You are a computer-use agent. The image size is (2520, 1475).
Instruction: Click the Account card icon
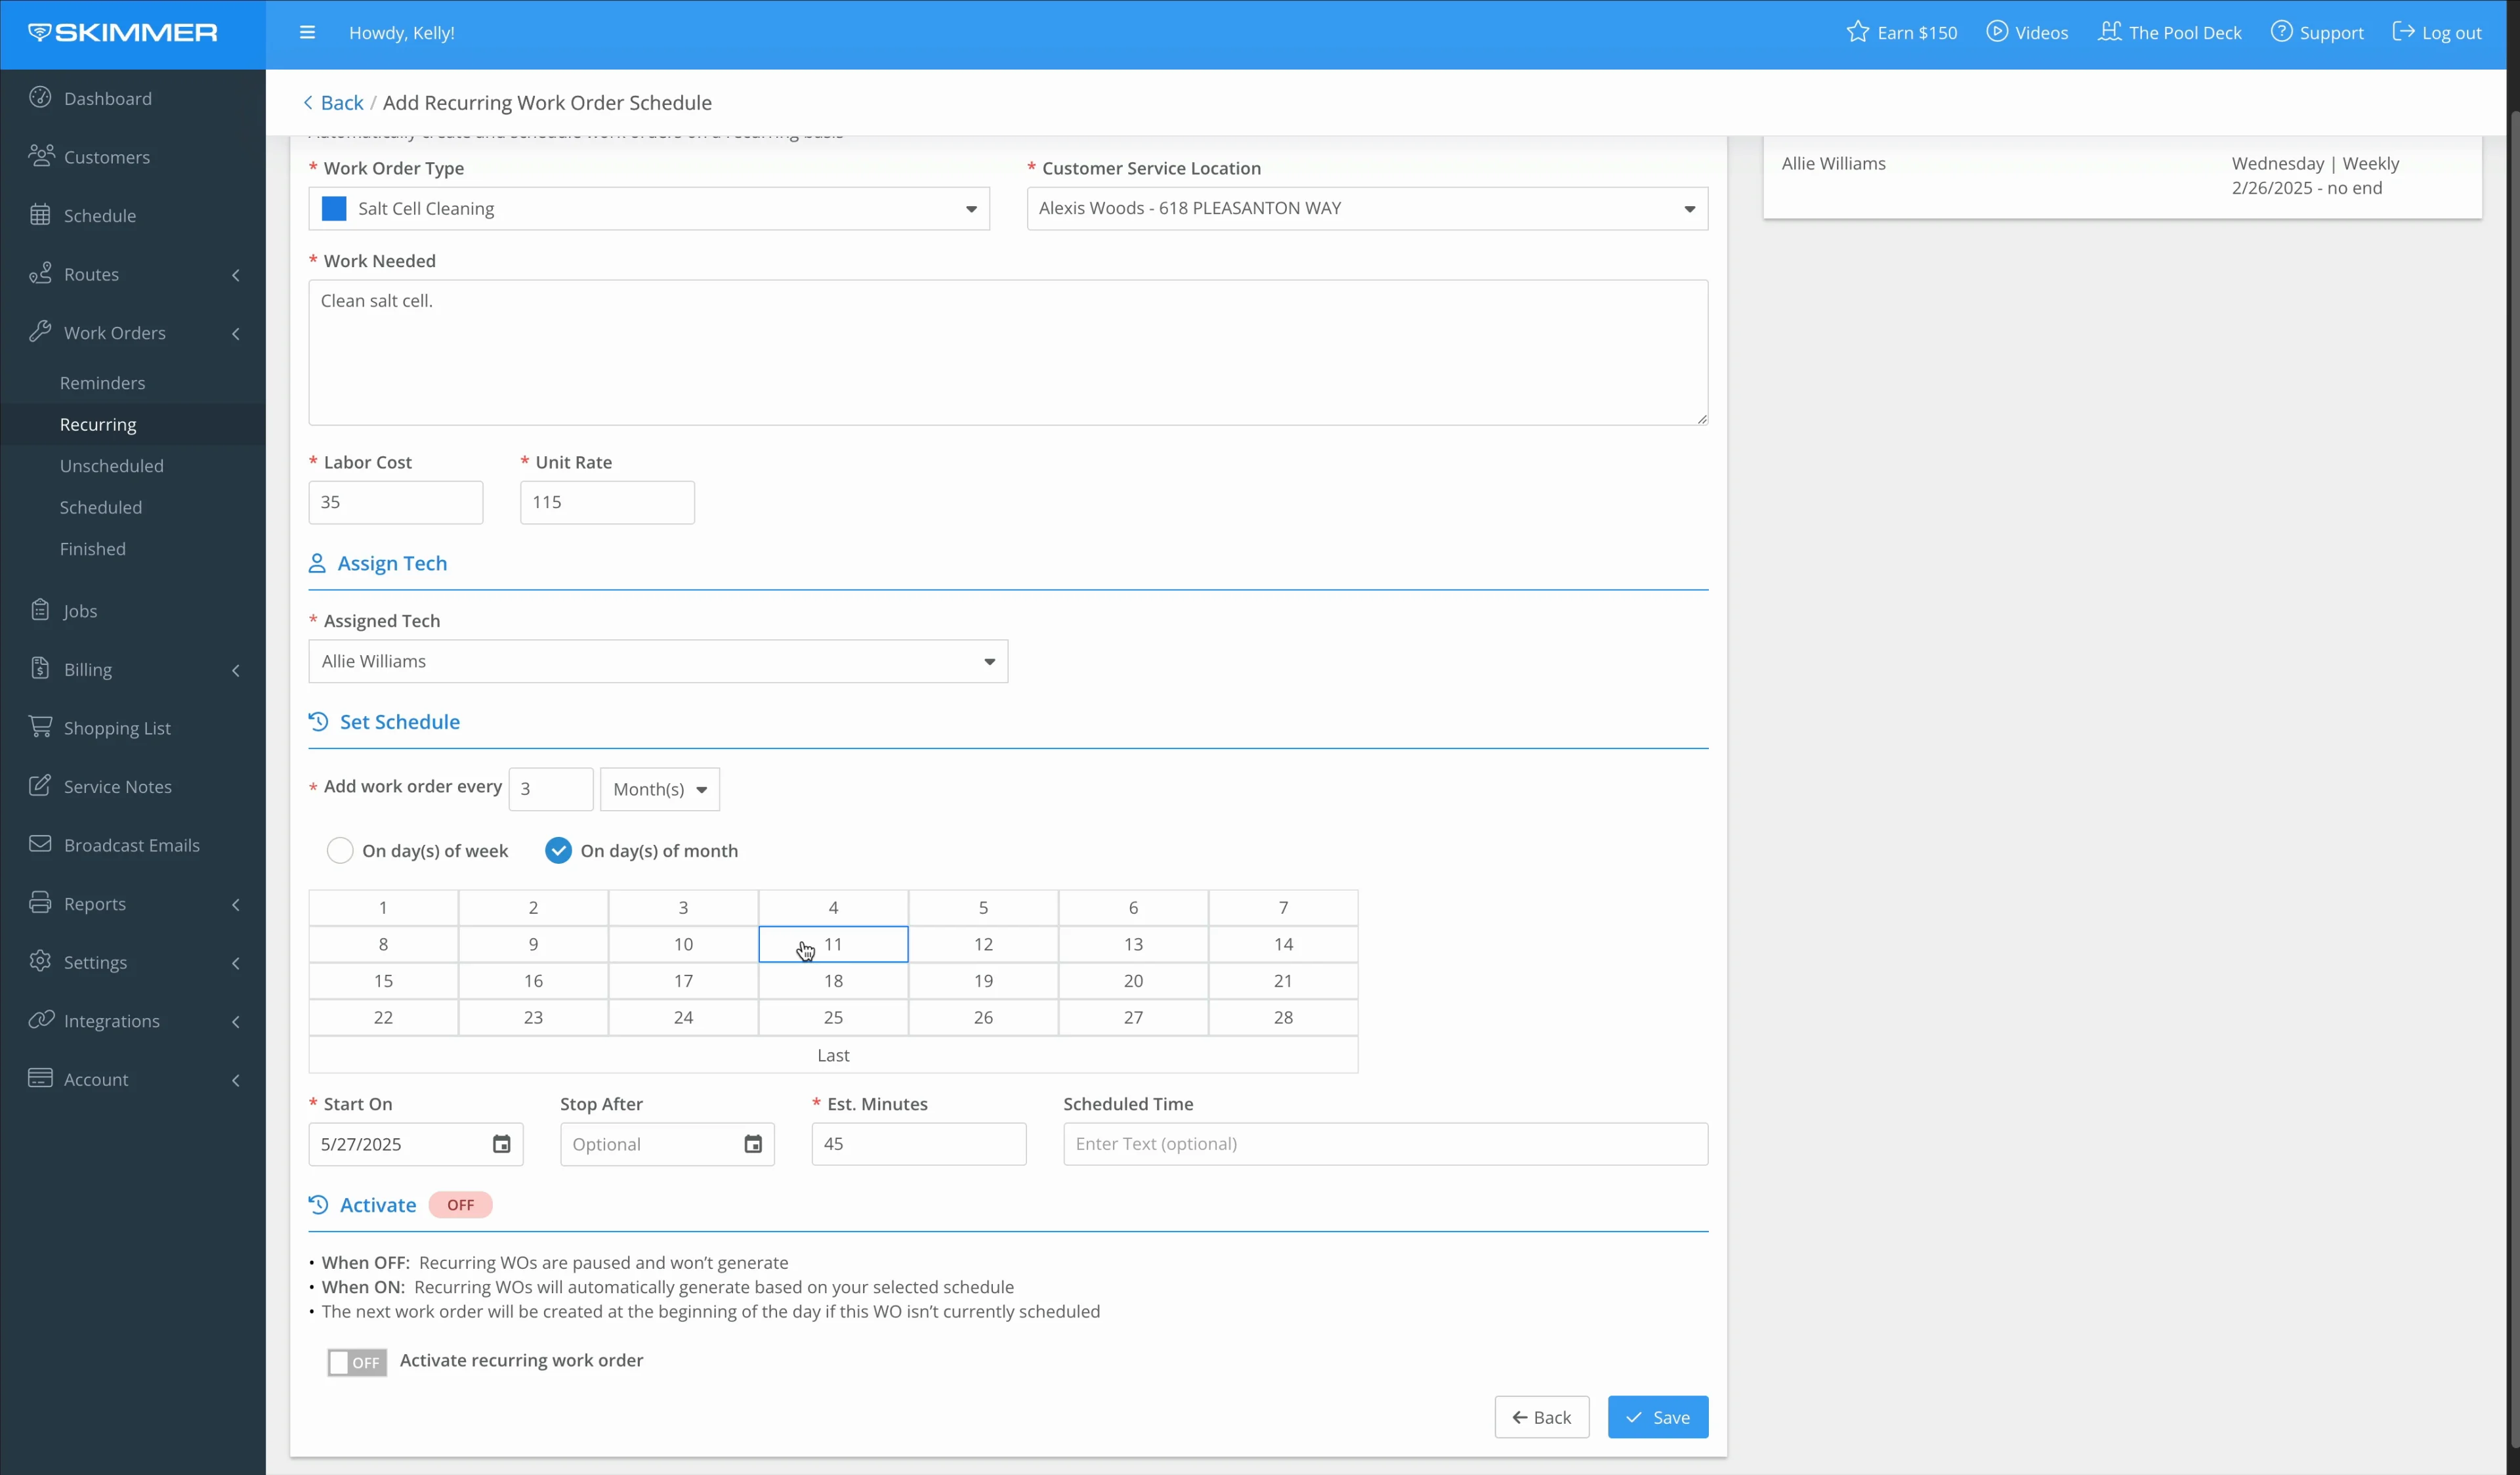[40, 1078]
